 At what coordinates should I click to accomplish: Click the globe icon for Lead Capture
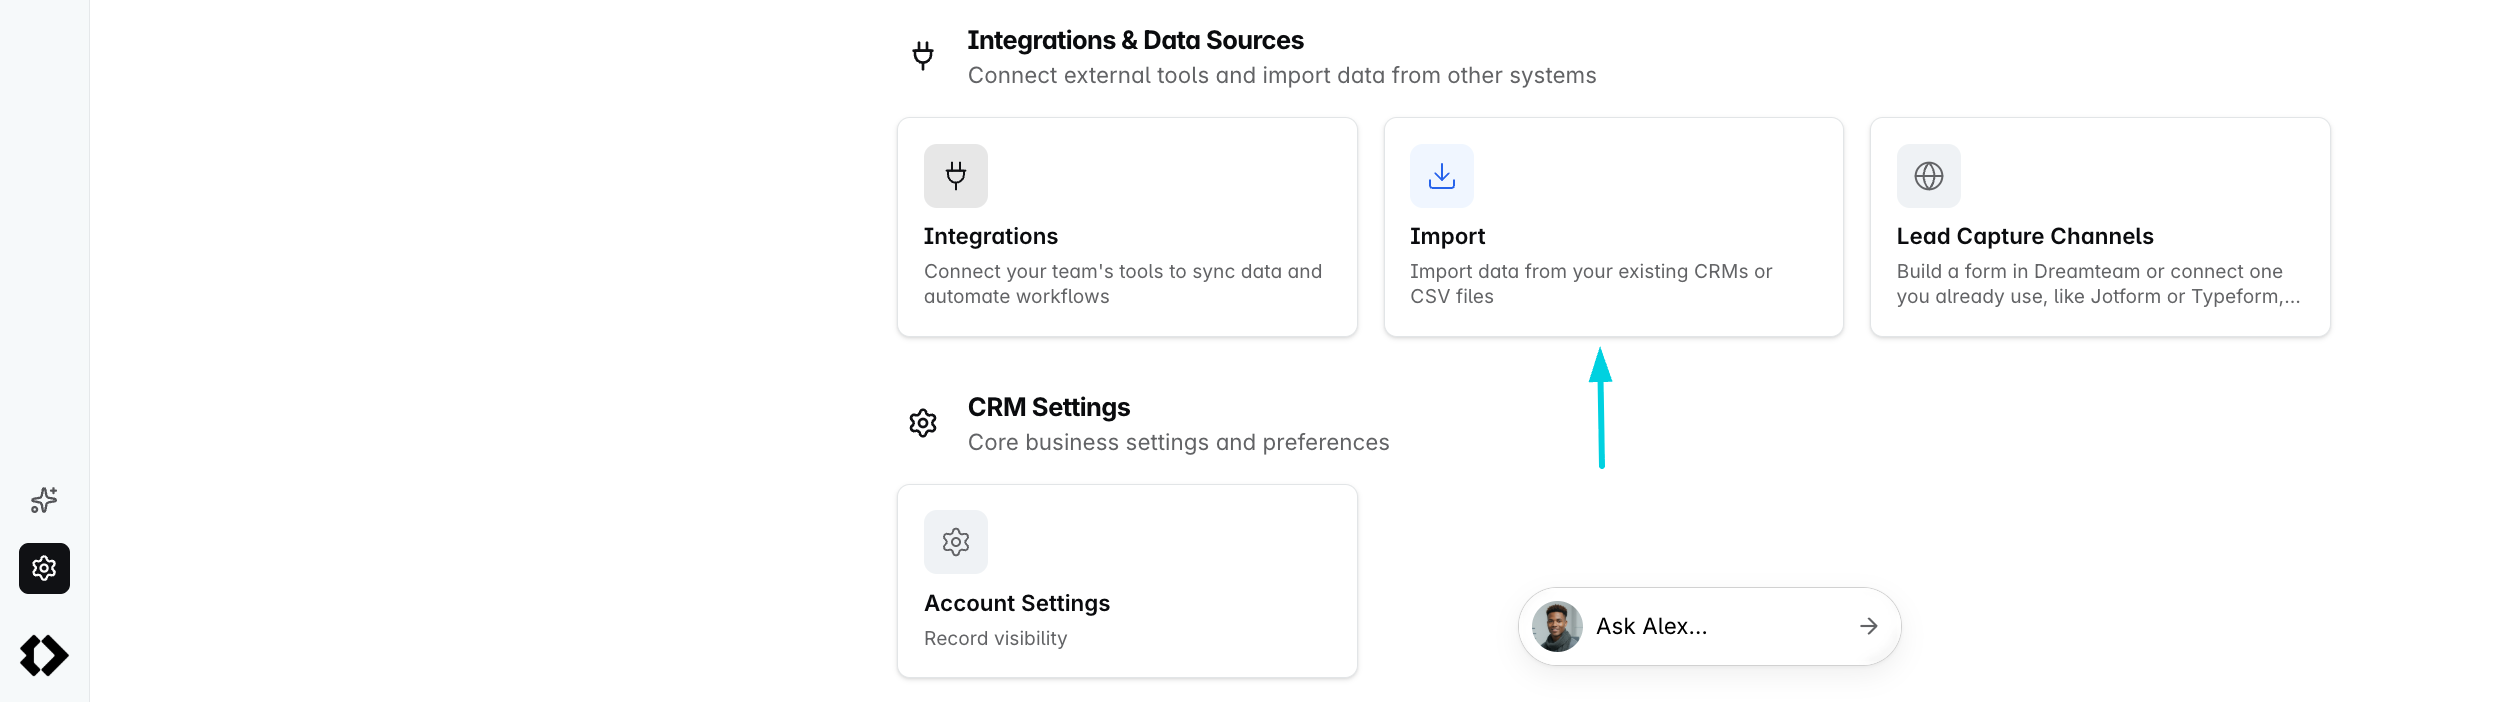pos(1928,176)
